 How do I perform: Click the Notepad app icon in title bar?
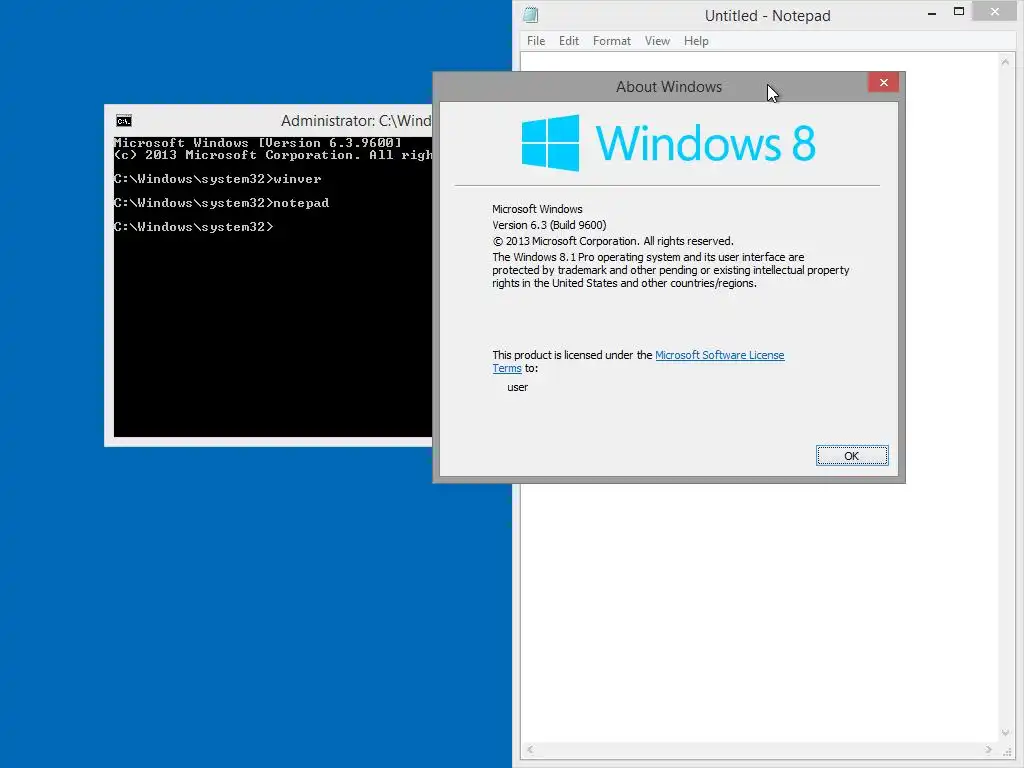(531, 14)
